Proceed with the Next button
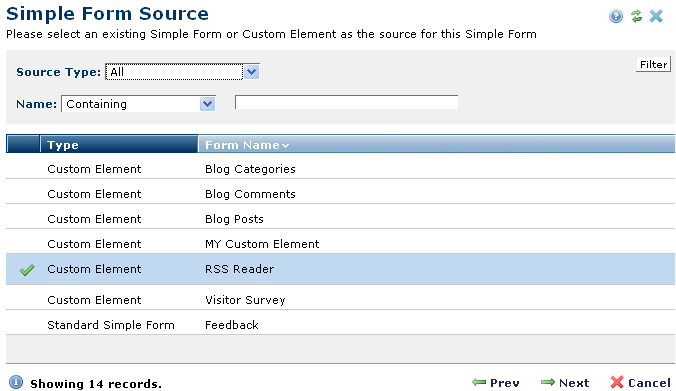 click(x=565, y=382)
